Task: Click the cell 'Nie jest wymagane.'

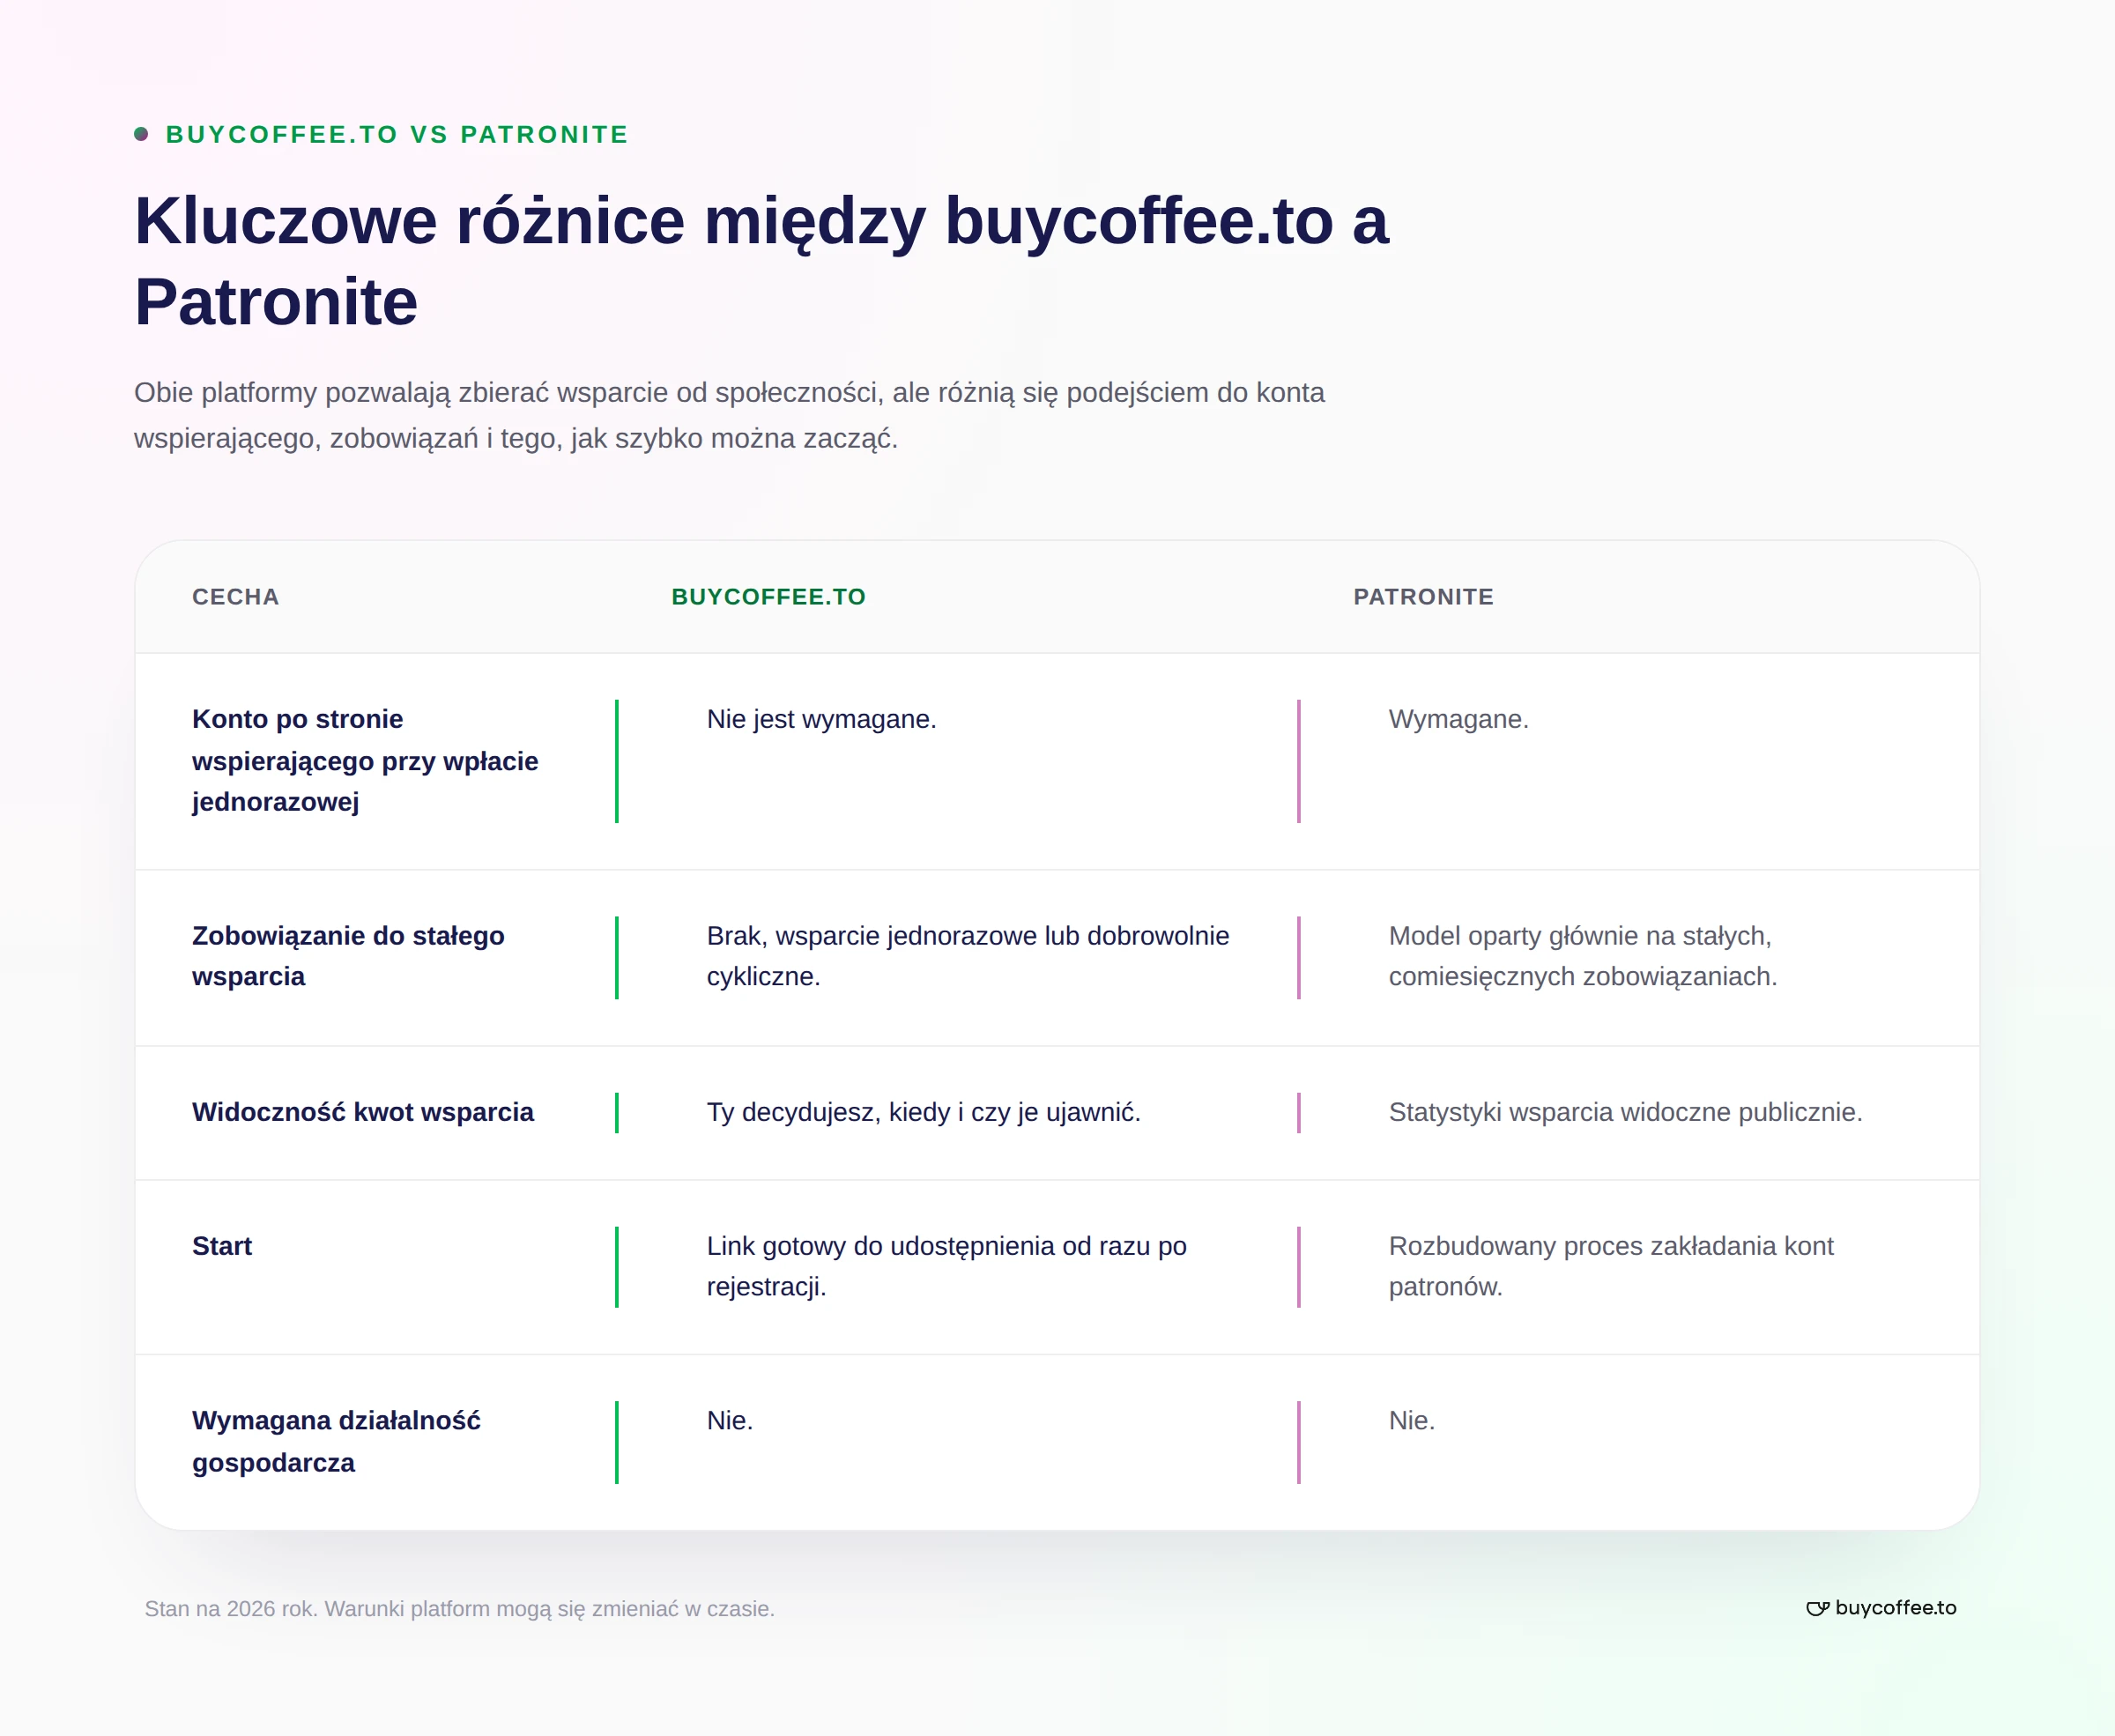Action: 821,719
